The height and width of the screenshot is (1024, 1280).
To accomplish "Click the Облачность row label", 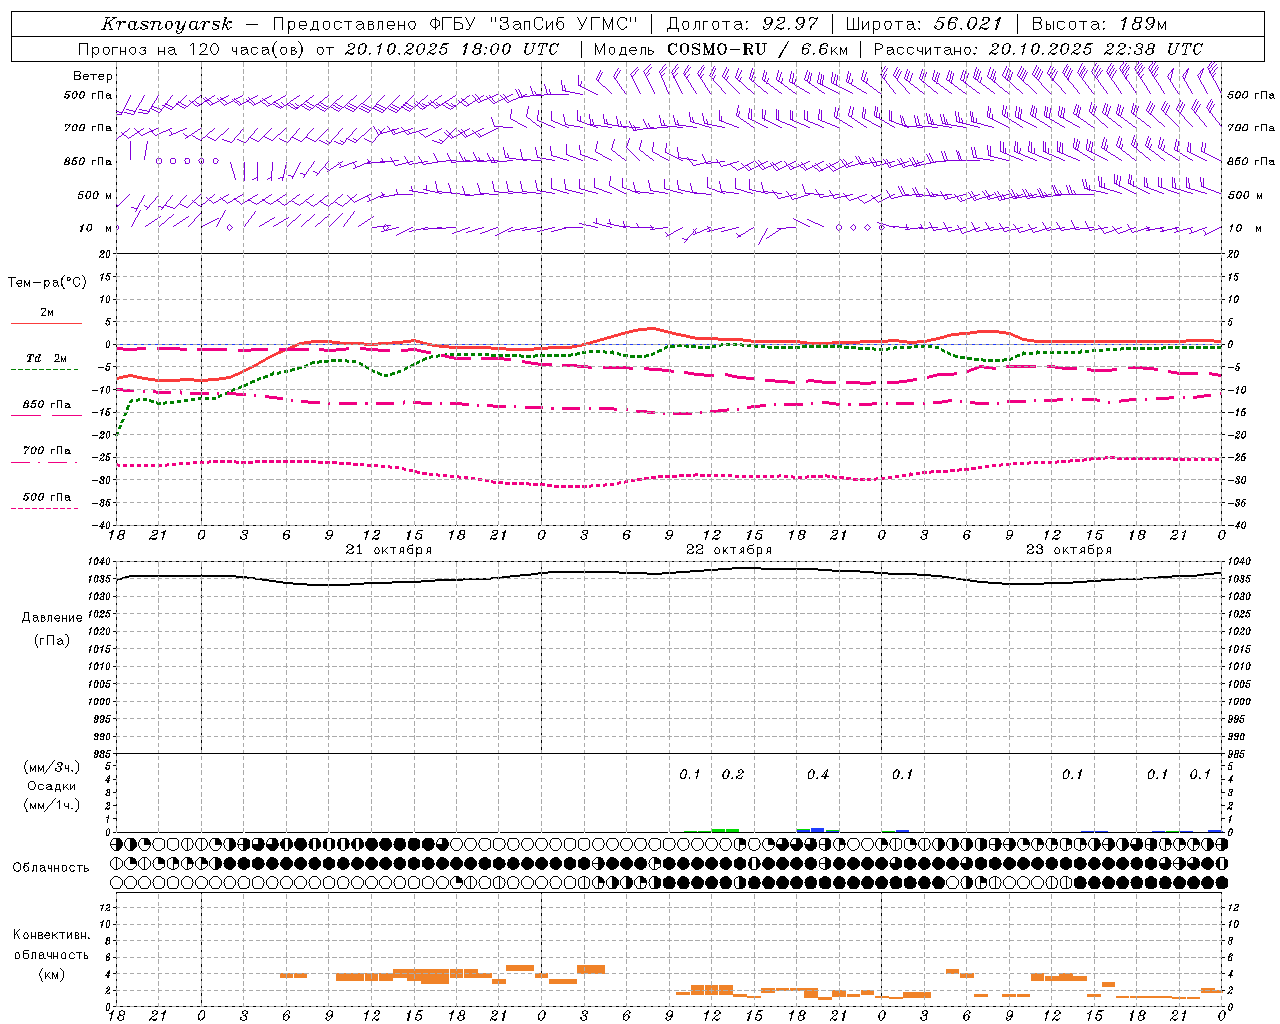I will coord(51,867).
